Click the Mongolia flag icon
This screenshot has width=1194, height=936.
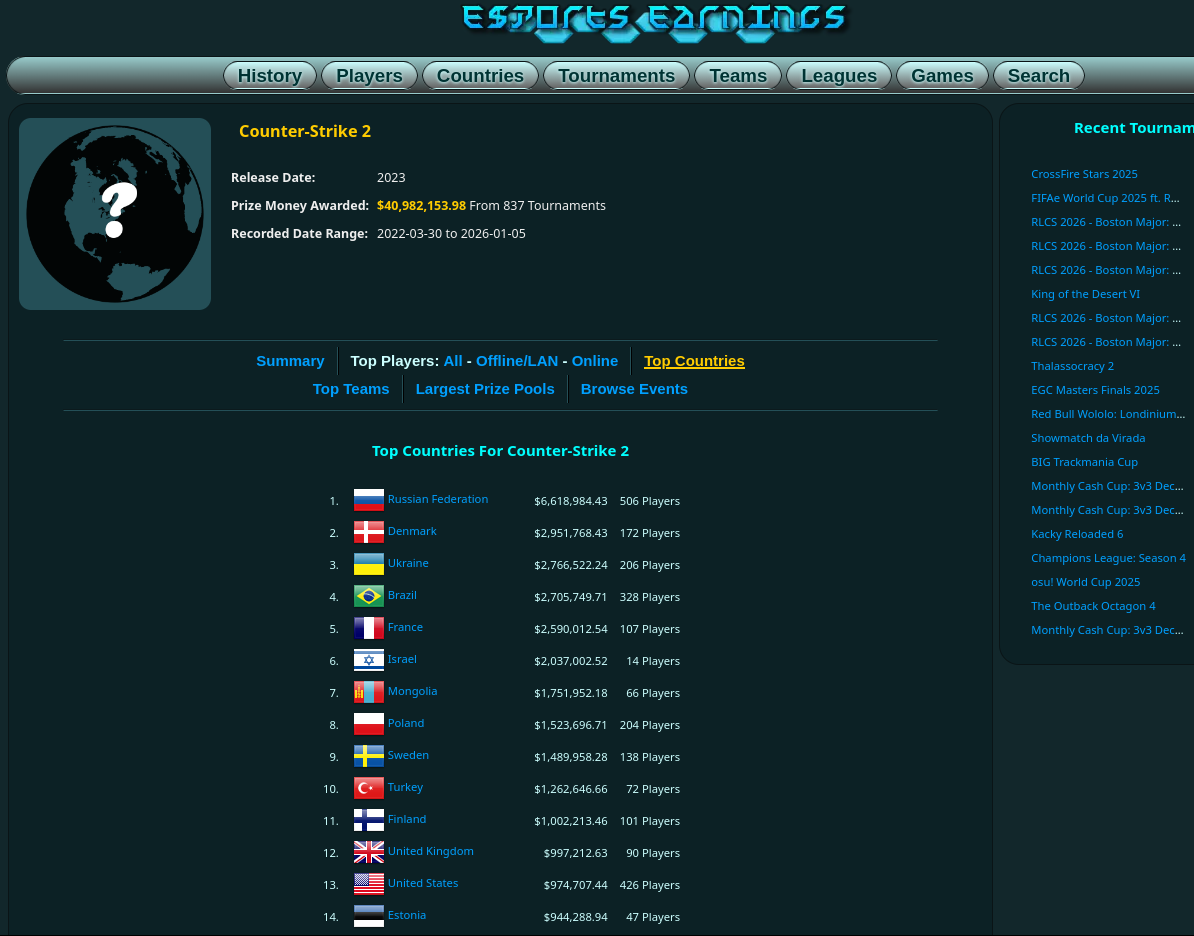(x=369, y=692)
